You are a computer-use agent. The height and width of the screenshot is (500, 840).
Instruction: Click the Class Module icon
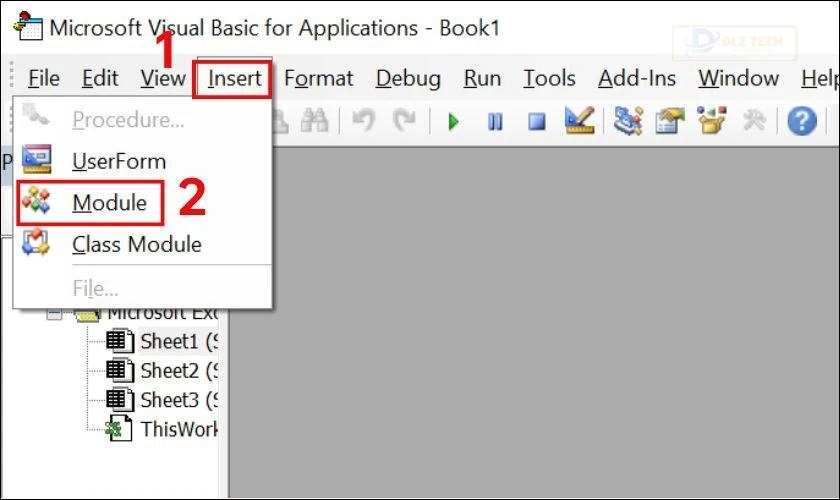(36, 242)
